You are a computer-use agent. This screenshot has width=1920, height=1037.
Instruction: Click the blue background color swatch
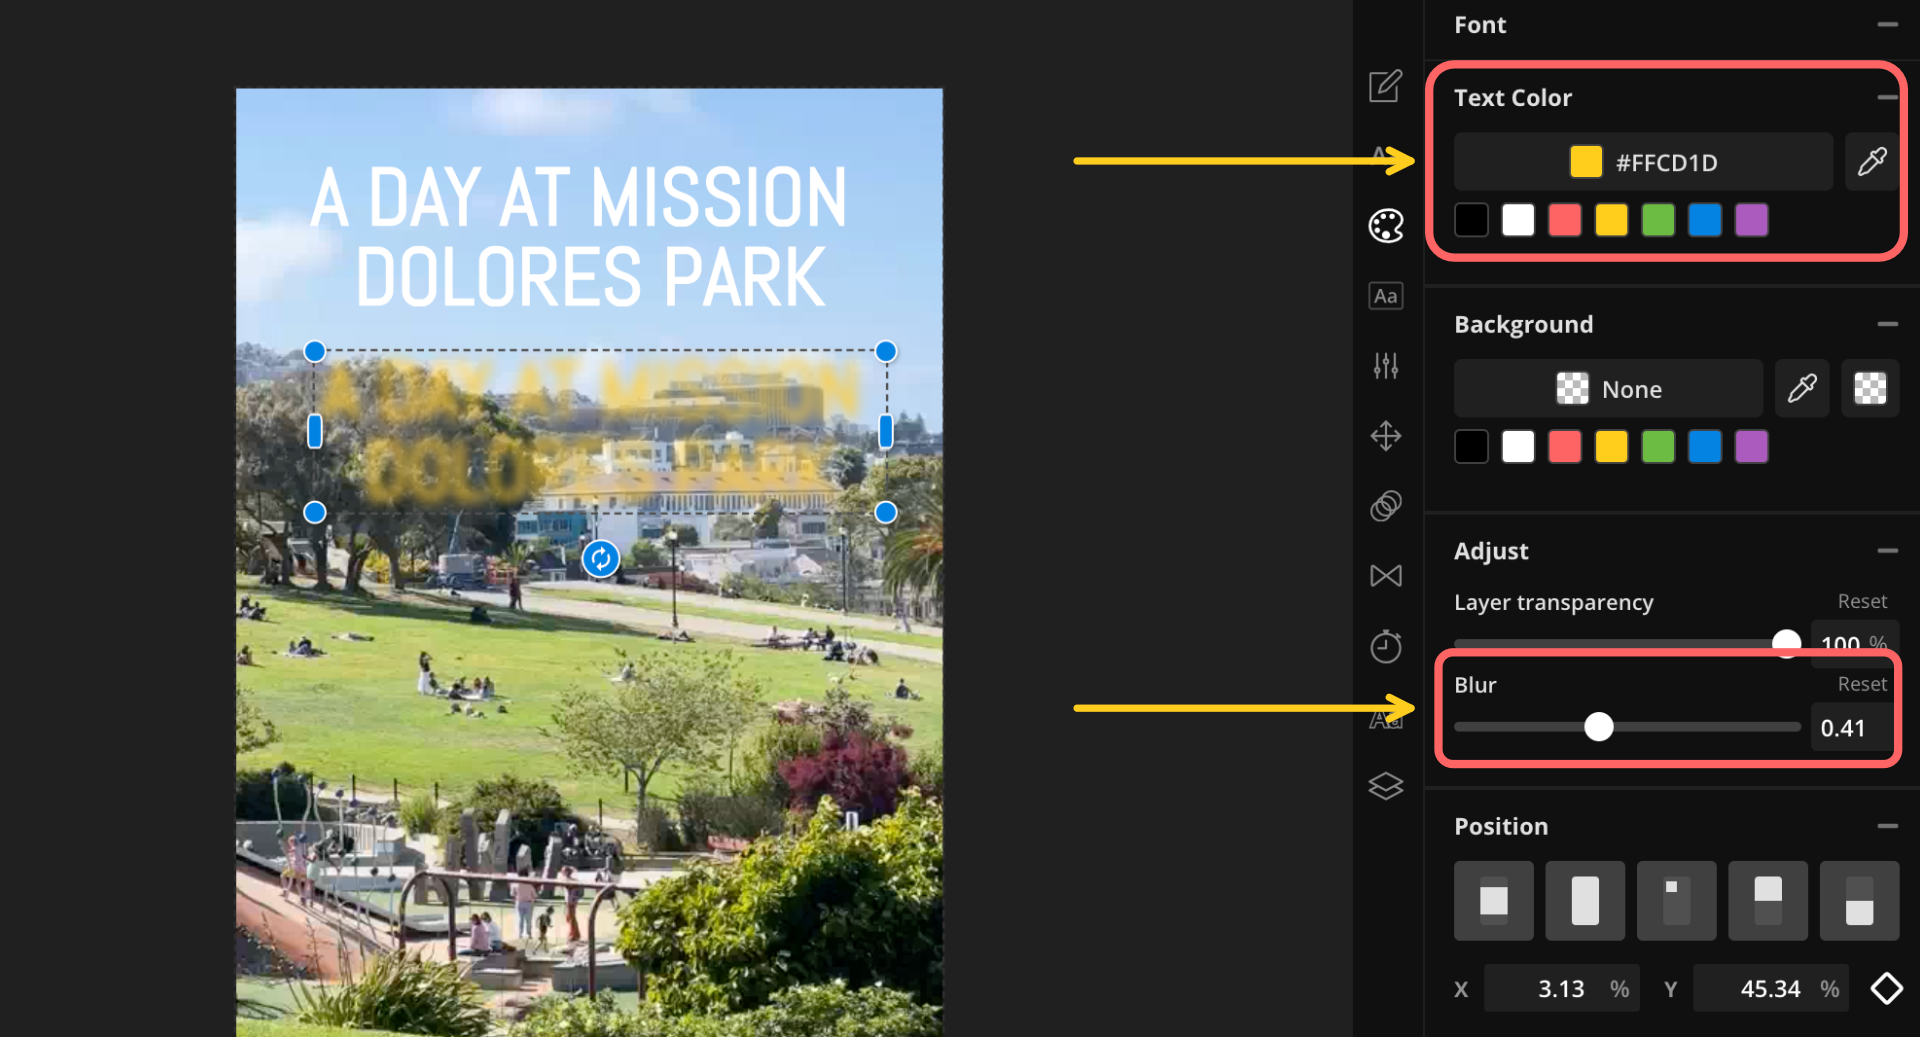coord(1704,446)
